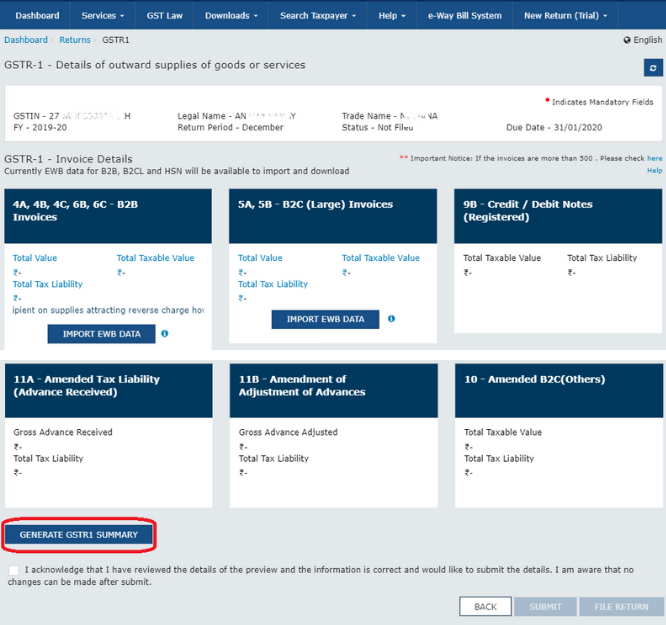Click GSTR1 breadcrumb text
The width and height of the screenshot is (666, 625).
116,40
